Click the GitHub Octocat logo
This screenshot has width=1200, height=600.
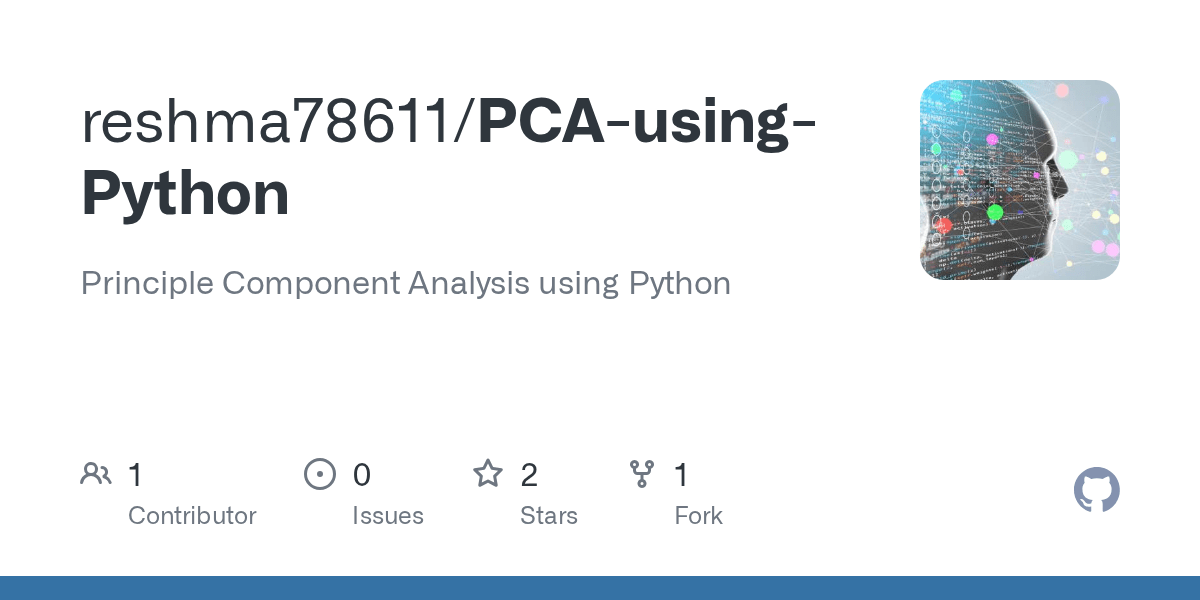[1096, 491]
